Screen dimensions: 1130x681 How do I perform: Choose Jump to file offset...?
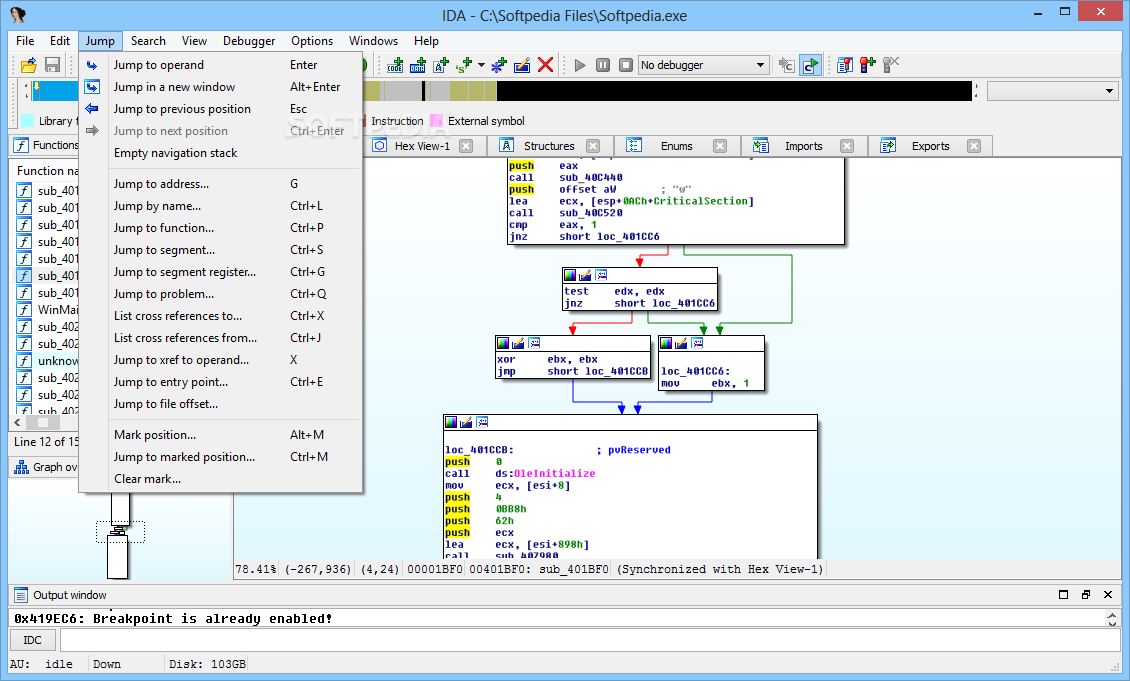coord(221,404)
